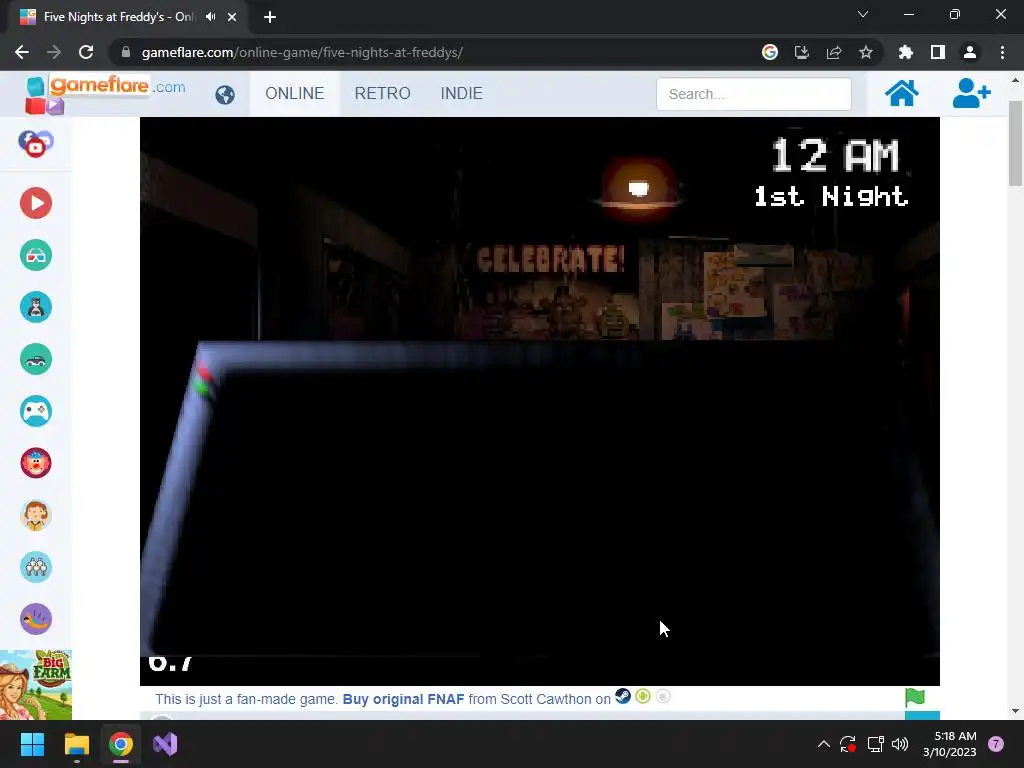Open the Steam store icon link
The width and height of the screenshot is (1024, 768).
coord(623,696)
